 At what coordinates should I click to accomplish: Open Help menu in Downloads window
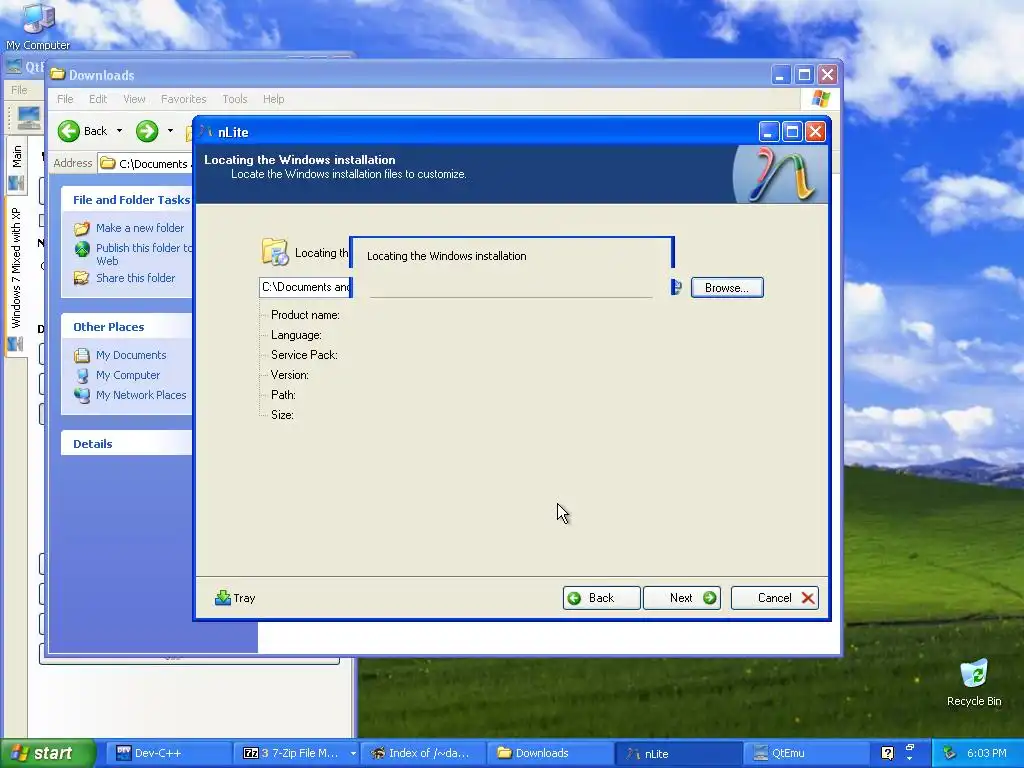pyautogui.click(x=274, y=99)
